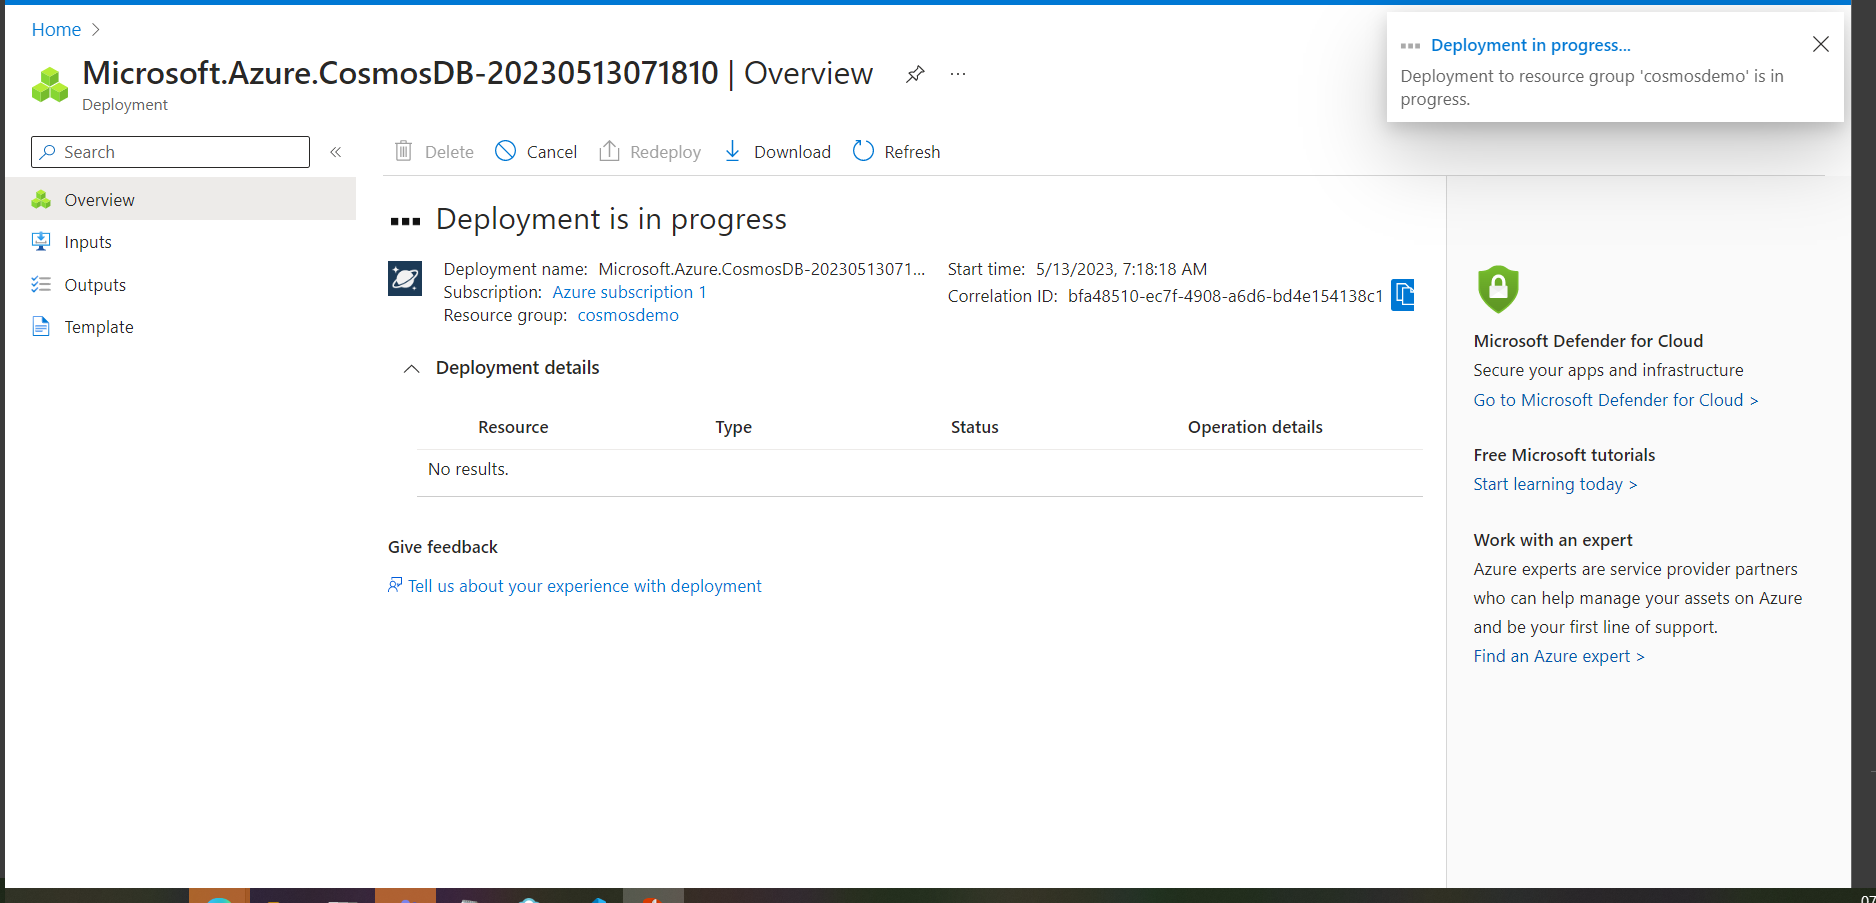Pin the deployment page with pushpin icon
This screenshot has width=1876, height=903.
(x=915, y=74)
